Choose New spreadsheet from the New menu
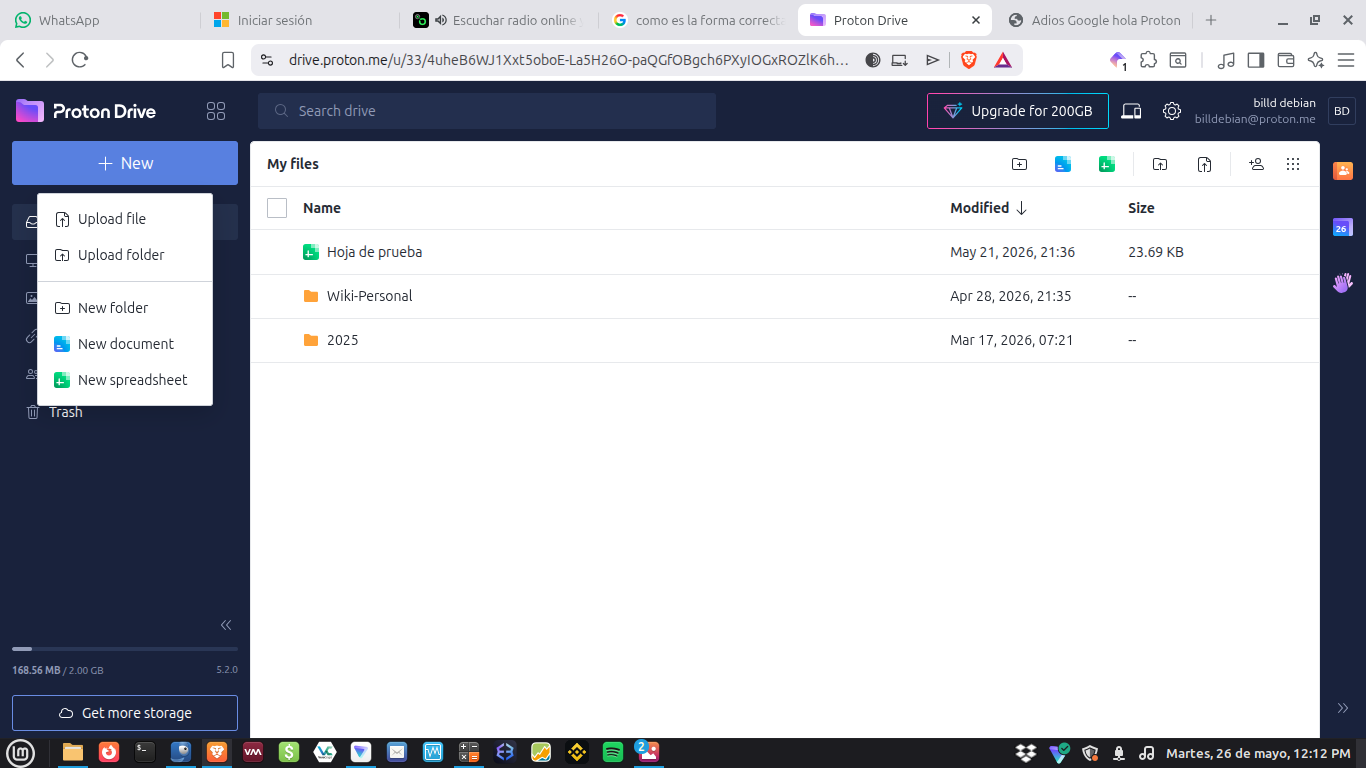 pyautogui.click(x=125, y=380)
